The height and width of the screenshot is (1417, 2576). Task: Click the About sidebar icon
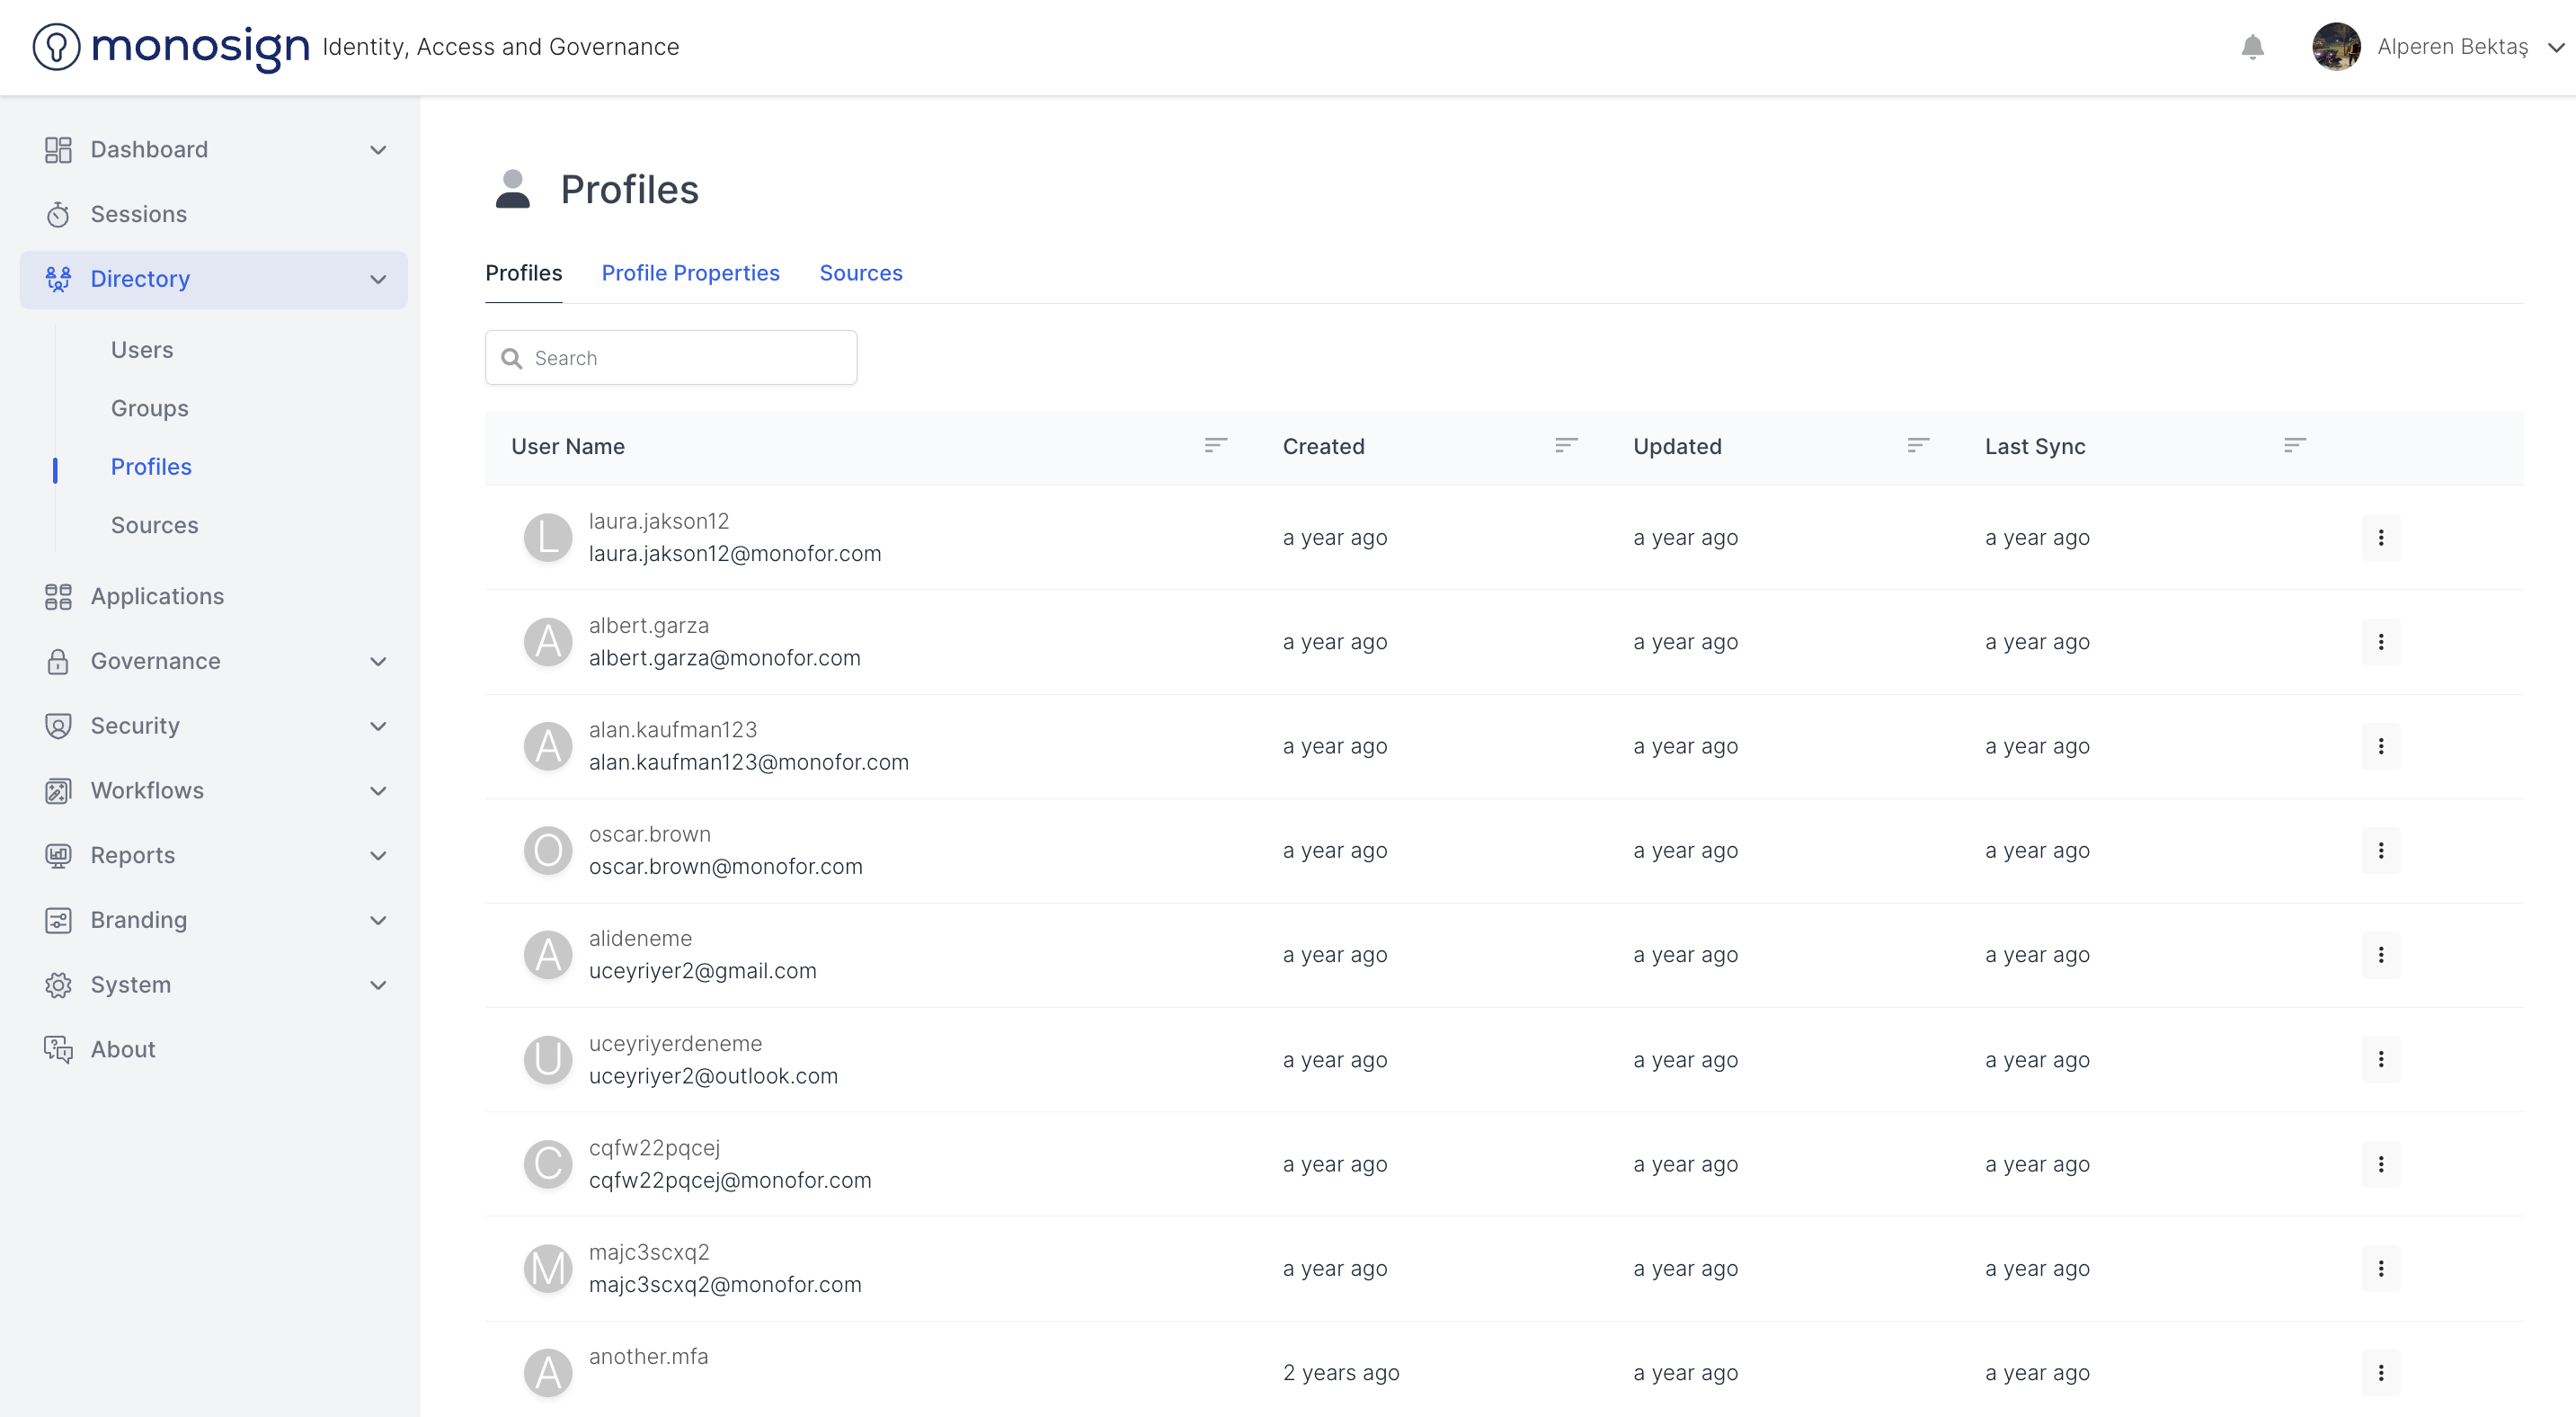tap(58, 1049)
